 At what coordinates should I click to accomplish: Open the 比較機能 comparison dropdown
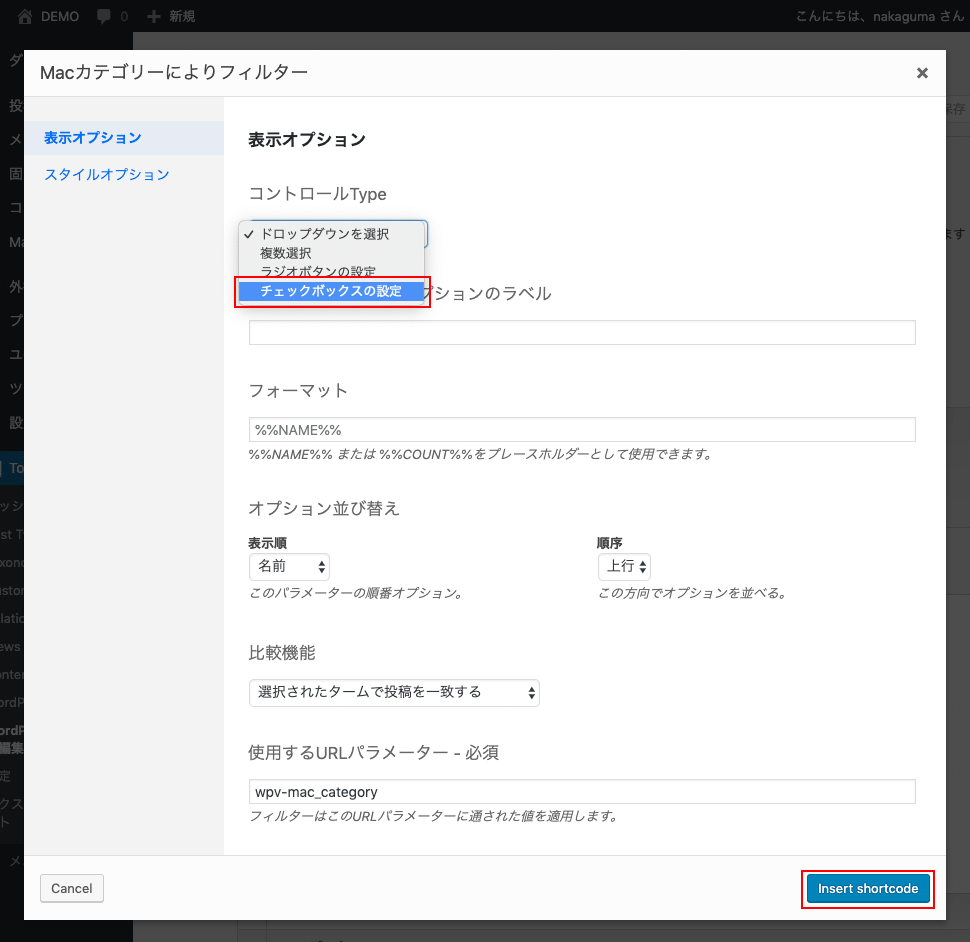(394, 693)
